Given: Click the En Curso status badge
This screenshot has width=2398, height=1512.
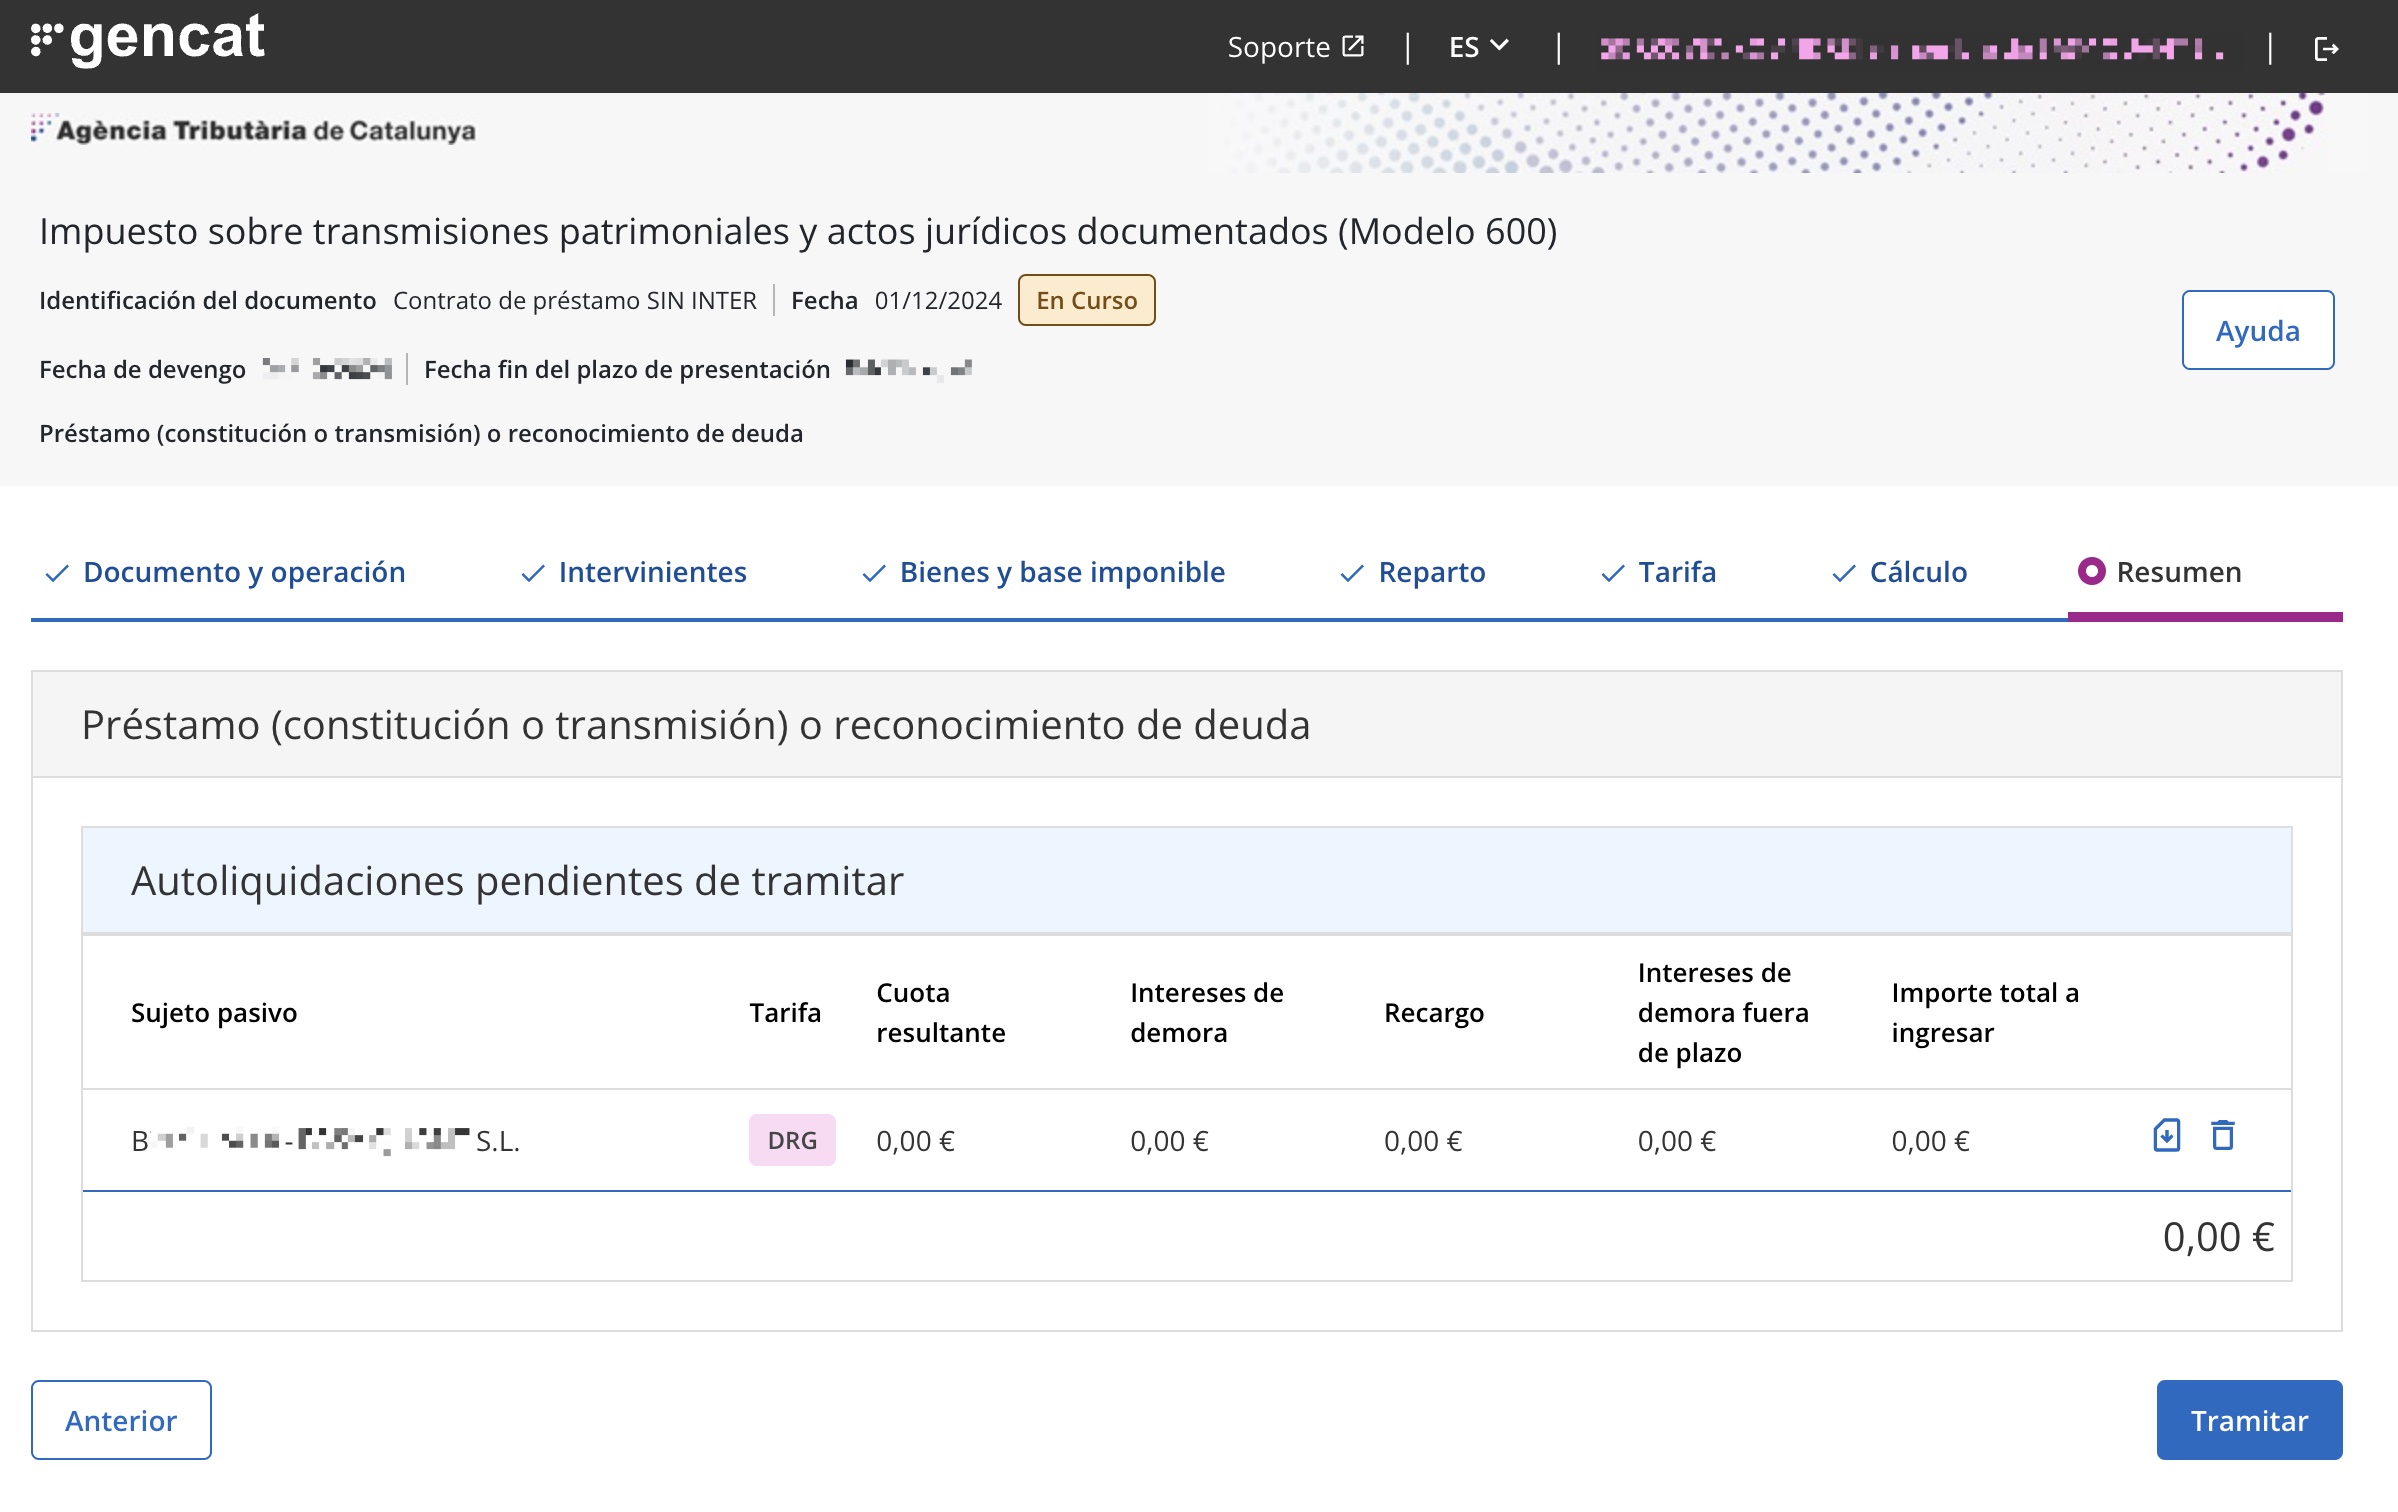Looking at the screenshot, I should [x=1086, y=300].
